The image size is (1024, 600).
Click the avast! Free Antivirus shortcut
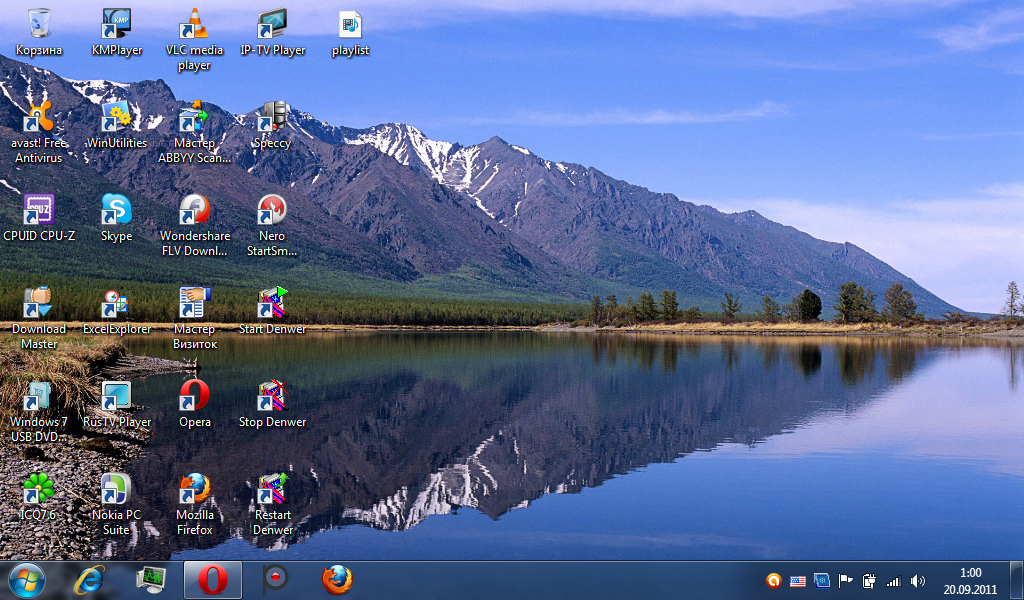point(38,118)
